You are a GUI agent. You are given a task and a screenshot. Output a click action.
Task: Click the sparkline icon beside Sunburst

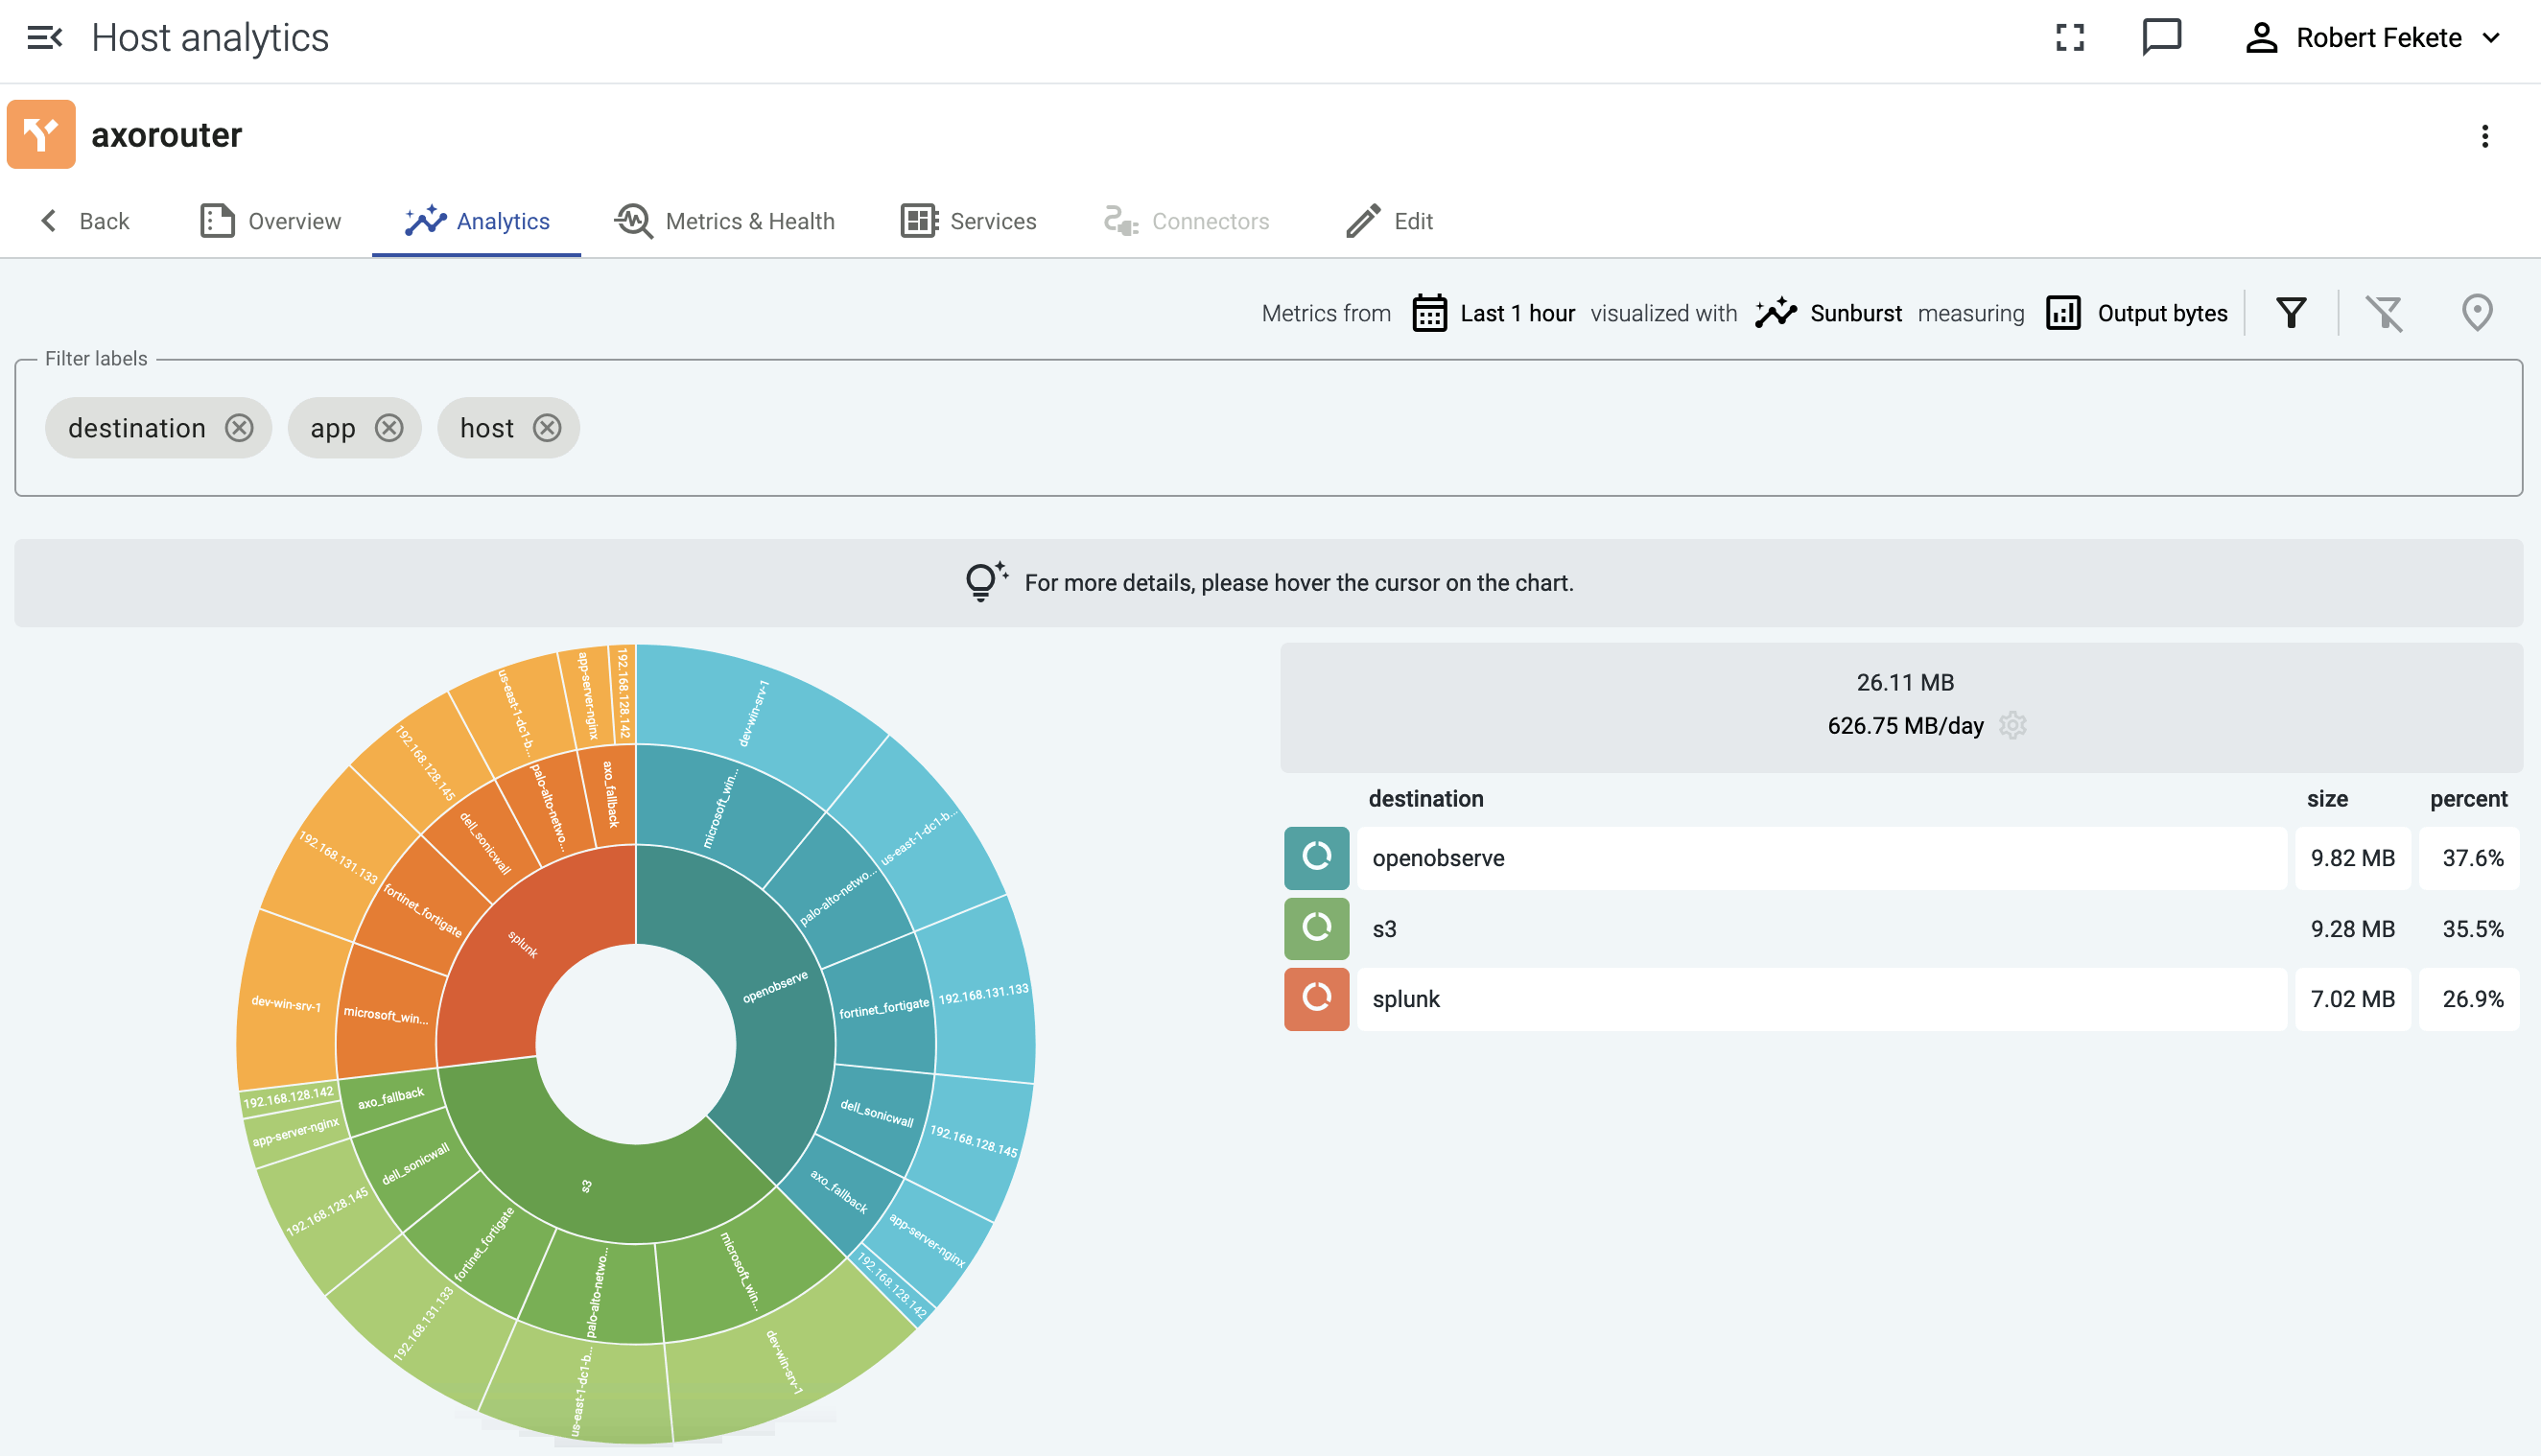tap(1775, 313)
